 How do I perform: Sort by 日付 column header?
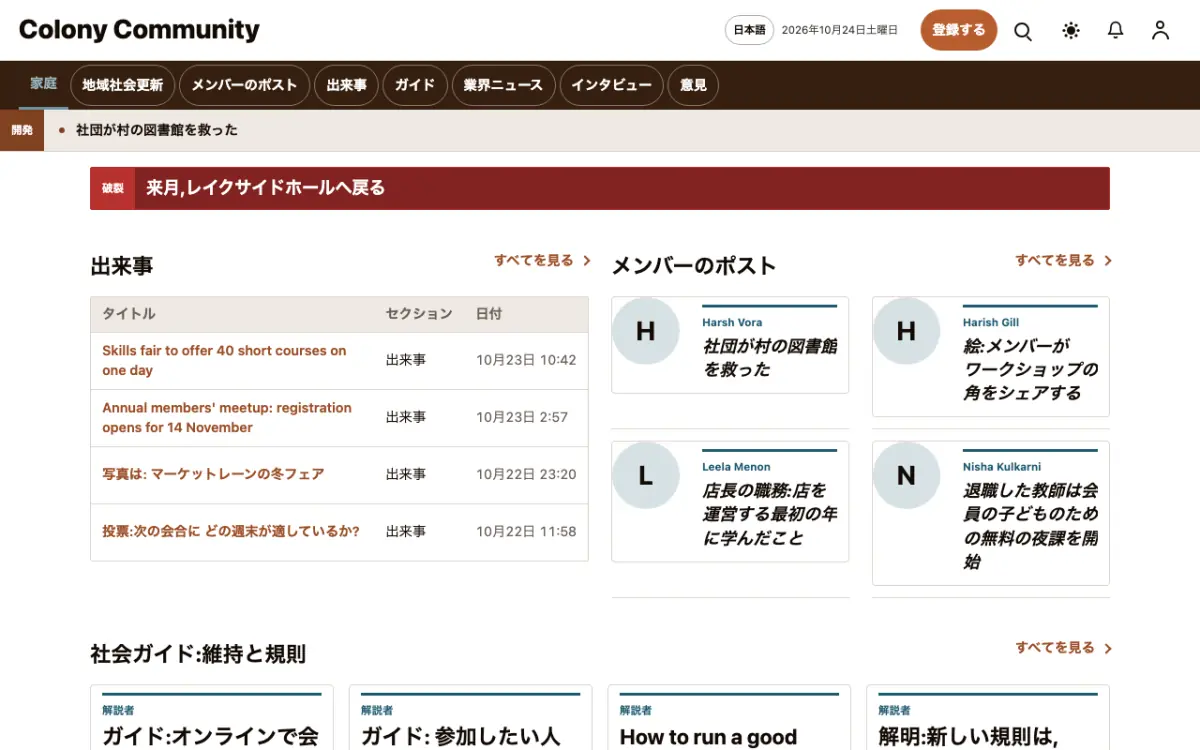pyautogui.click(x=489, y=314)
